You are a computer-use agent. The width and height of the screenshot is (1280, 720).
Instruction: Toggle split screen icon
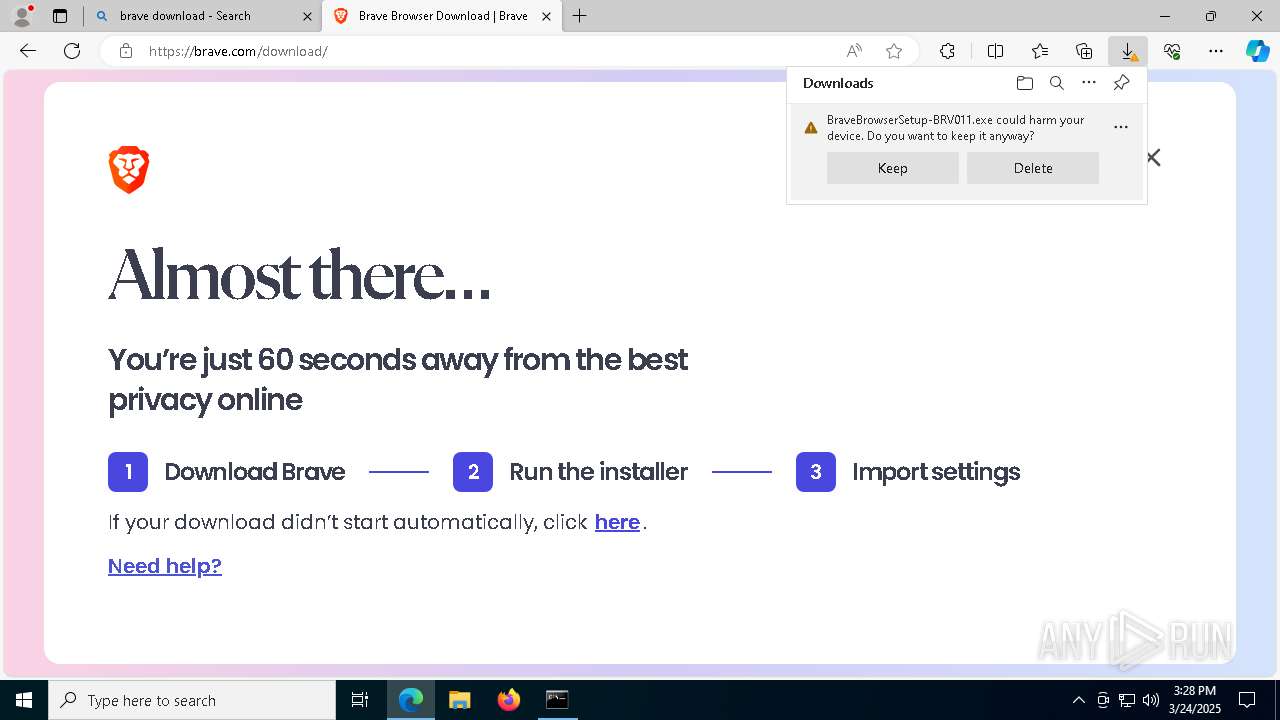coord(996,51)
